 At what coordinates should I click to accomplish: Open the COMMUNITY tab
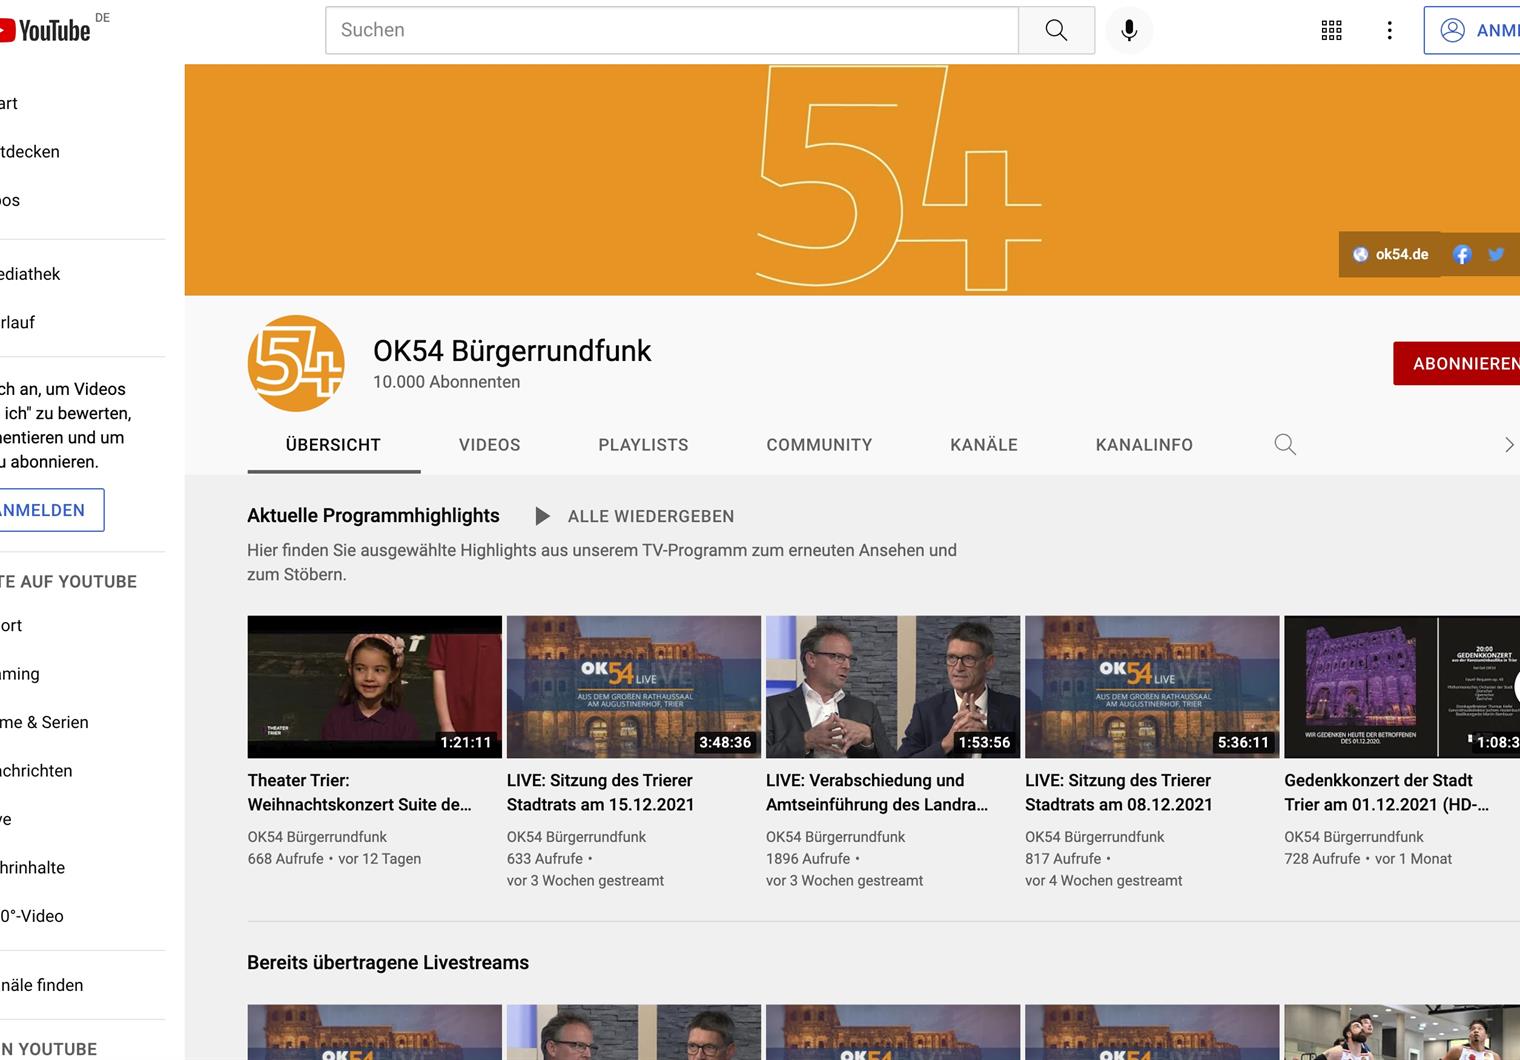[x=819, y=445]
